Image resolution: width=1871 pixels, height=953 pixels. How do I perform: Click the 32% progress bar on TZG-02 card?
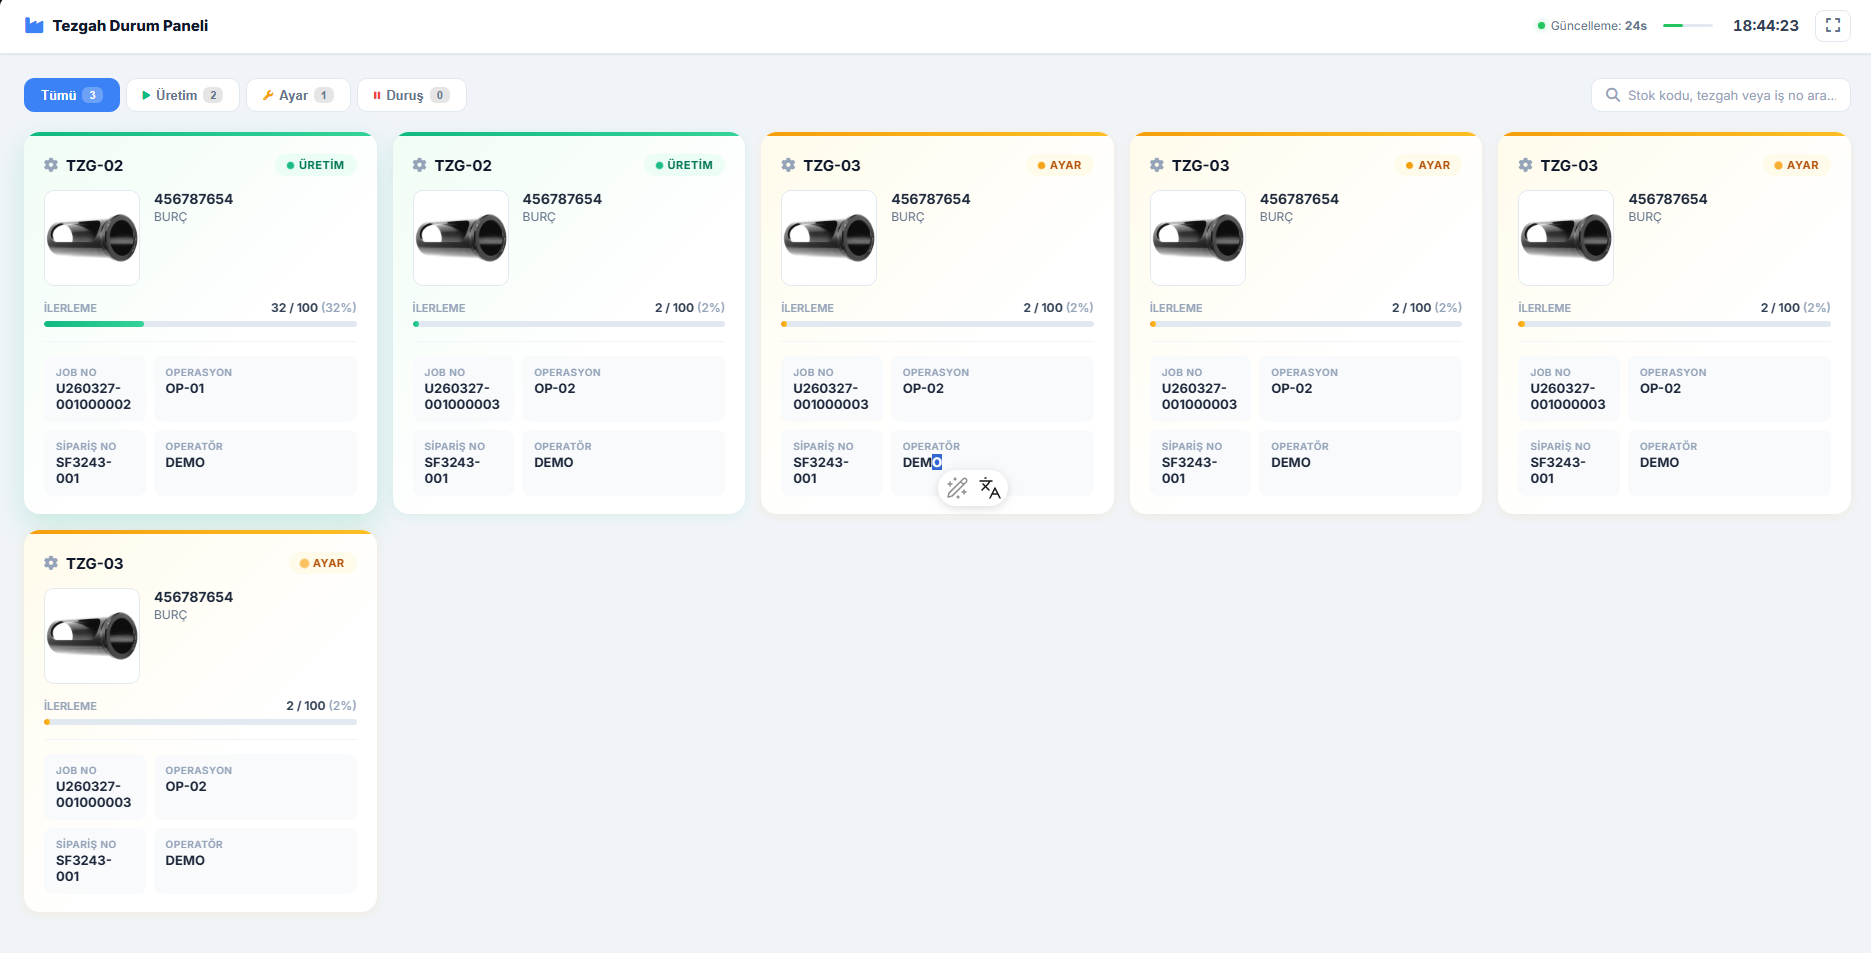(x=200, y=324)
